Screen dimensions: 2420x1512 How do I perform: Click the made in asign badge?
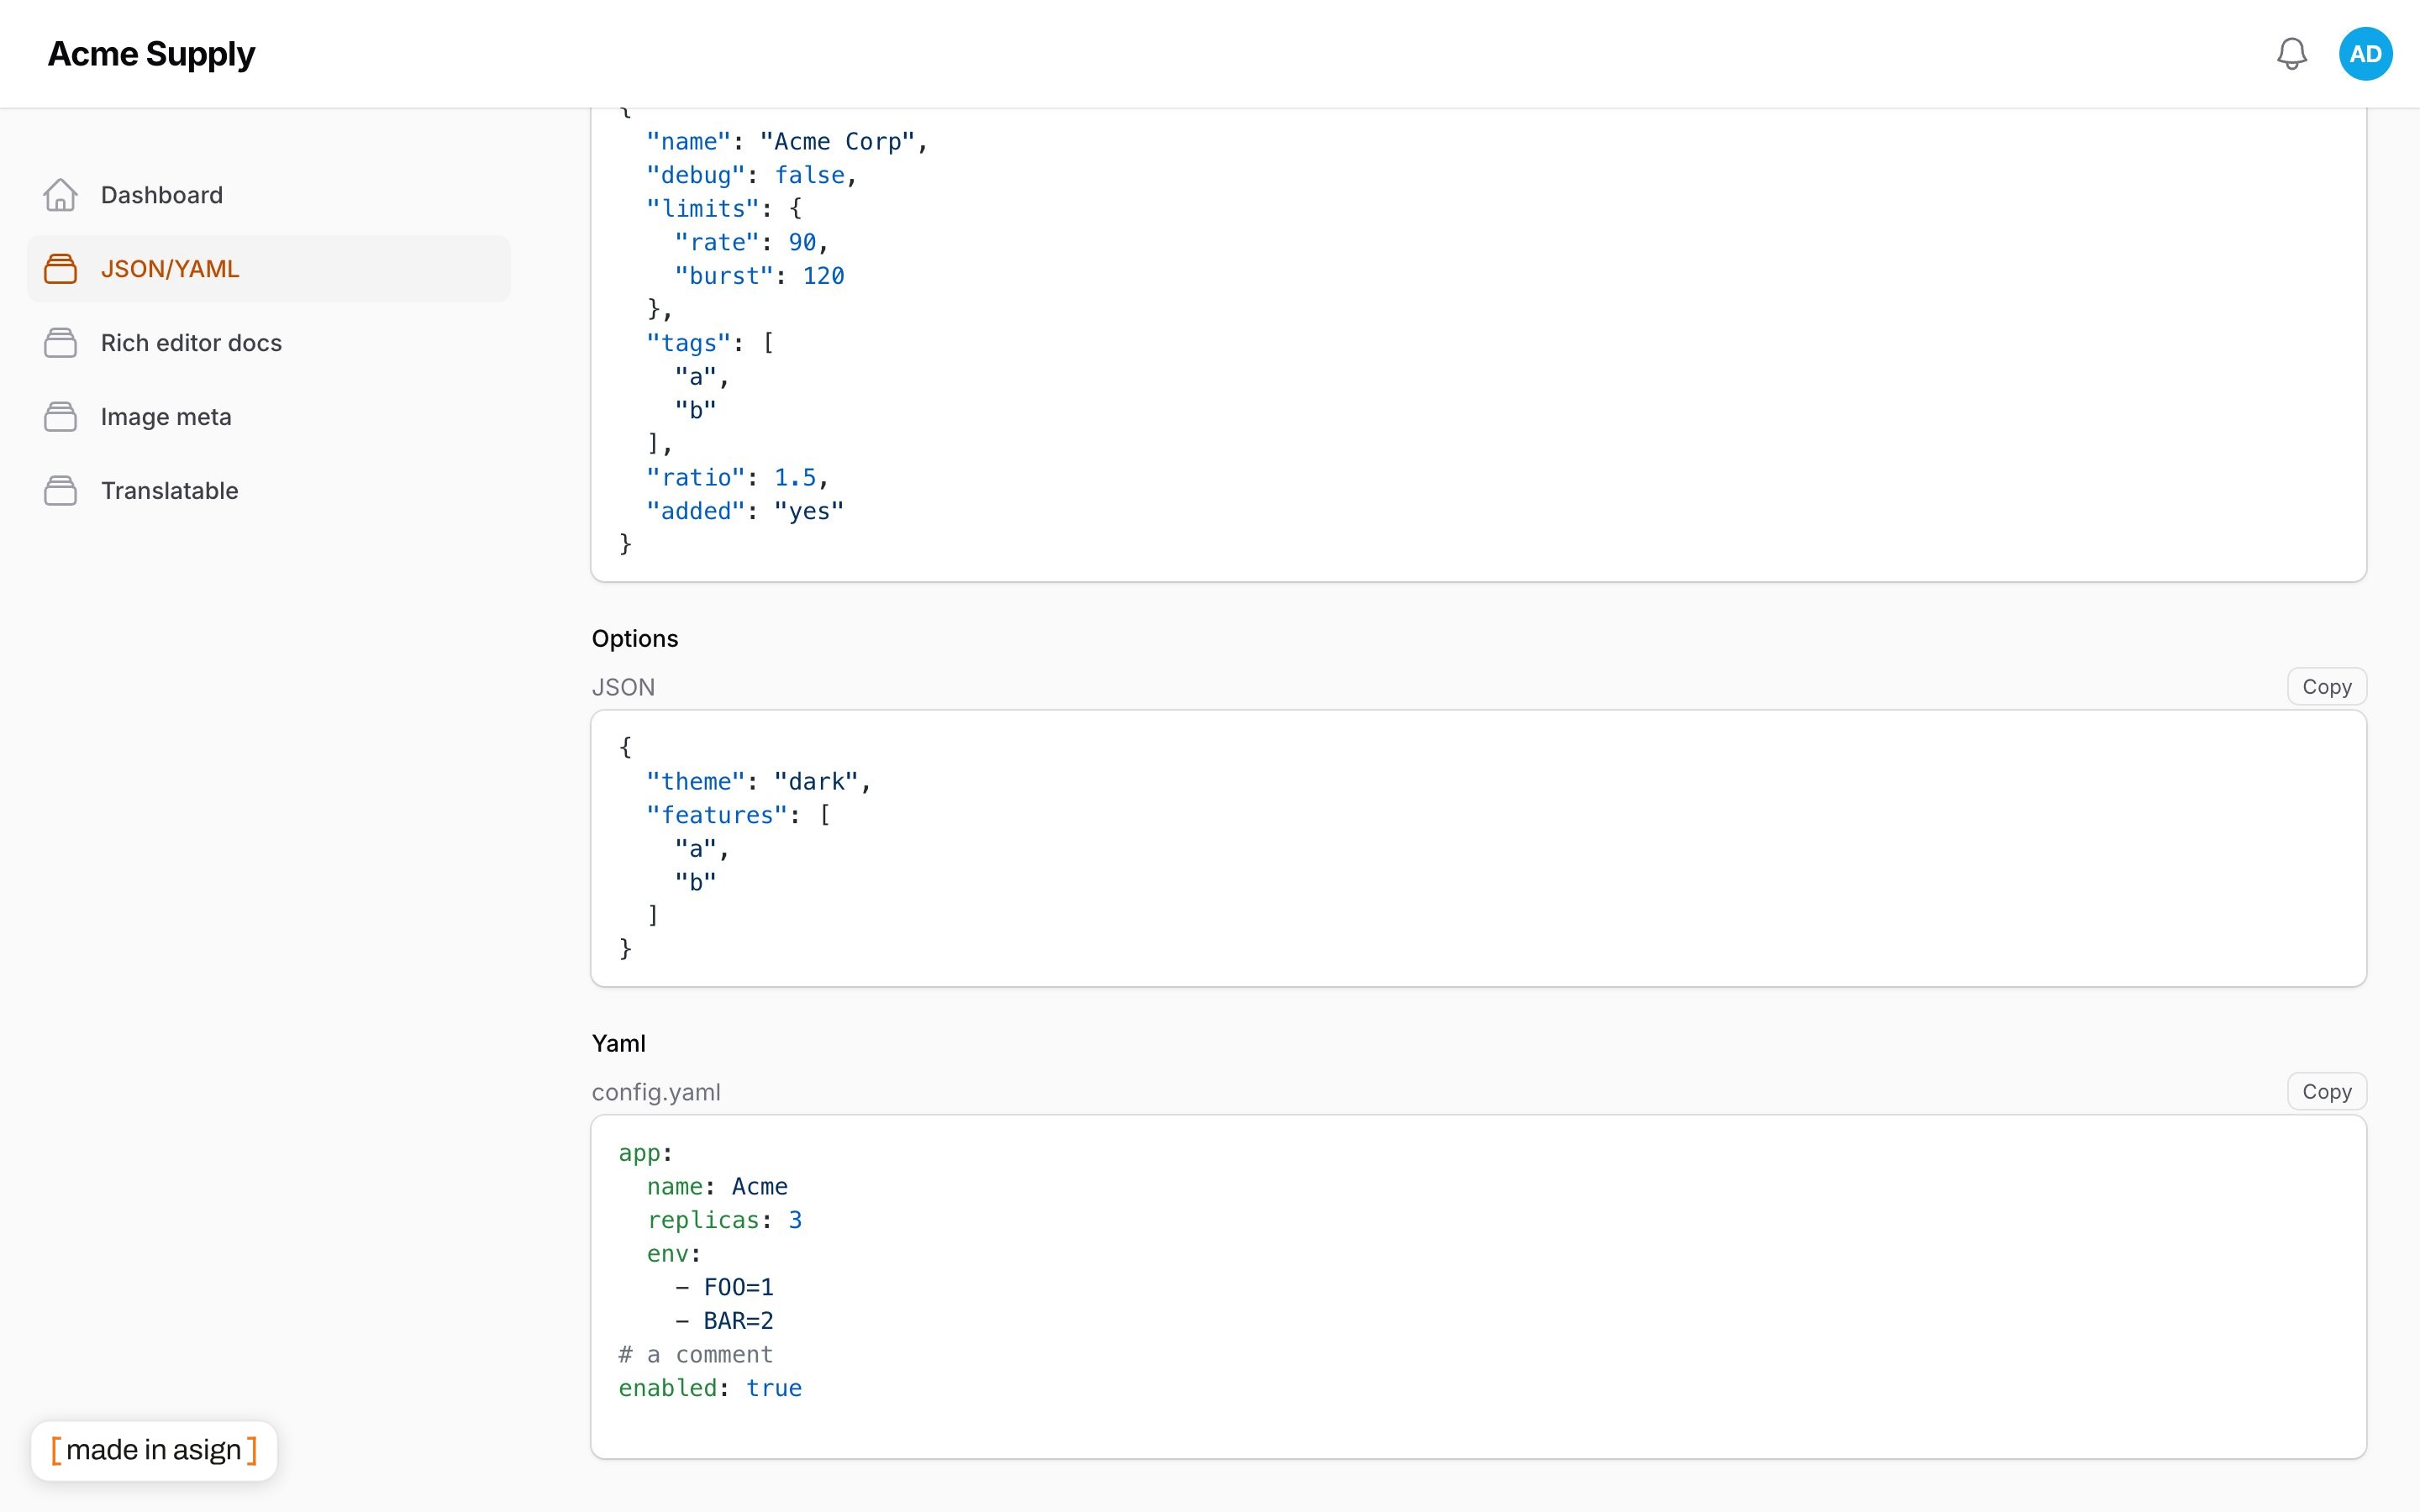154,1450
